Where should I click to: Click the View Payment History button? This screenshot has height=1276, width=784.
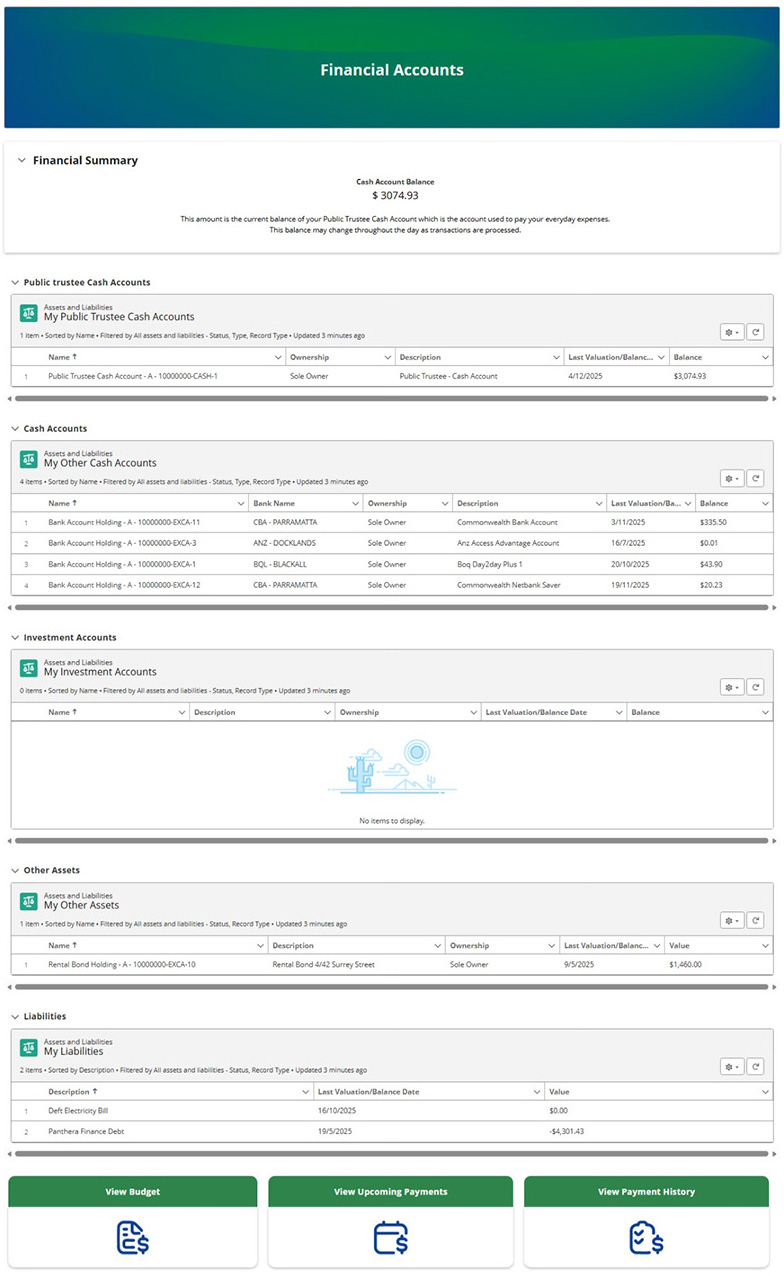click(x=646, y=1192)
